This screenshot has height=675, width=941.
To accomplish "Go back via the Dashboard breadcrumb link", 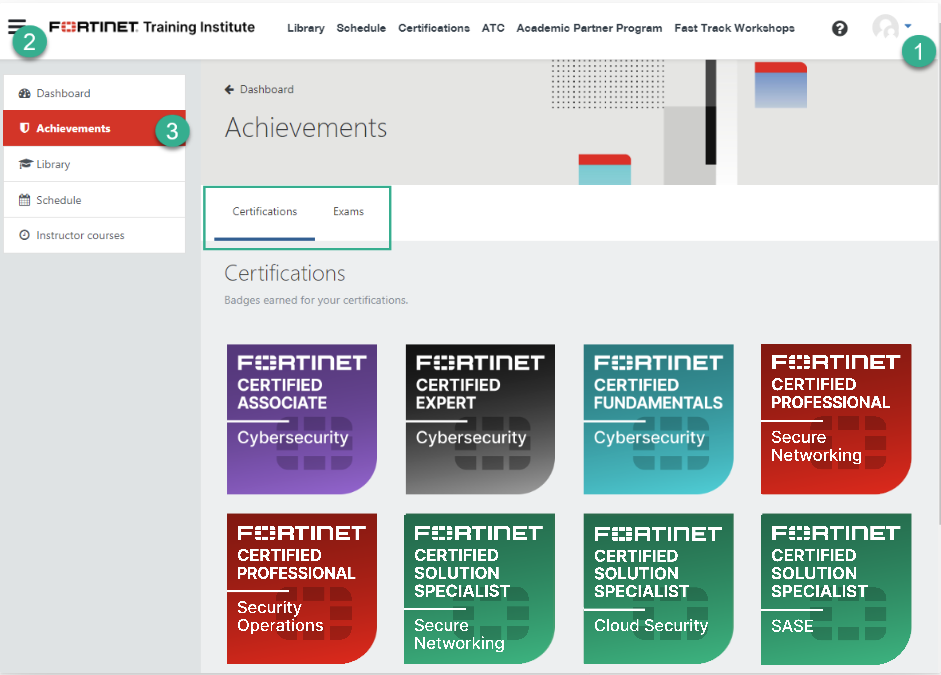I will (x=266, y=89).
